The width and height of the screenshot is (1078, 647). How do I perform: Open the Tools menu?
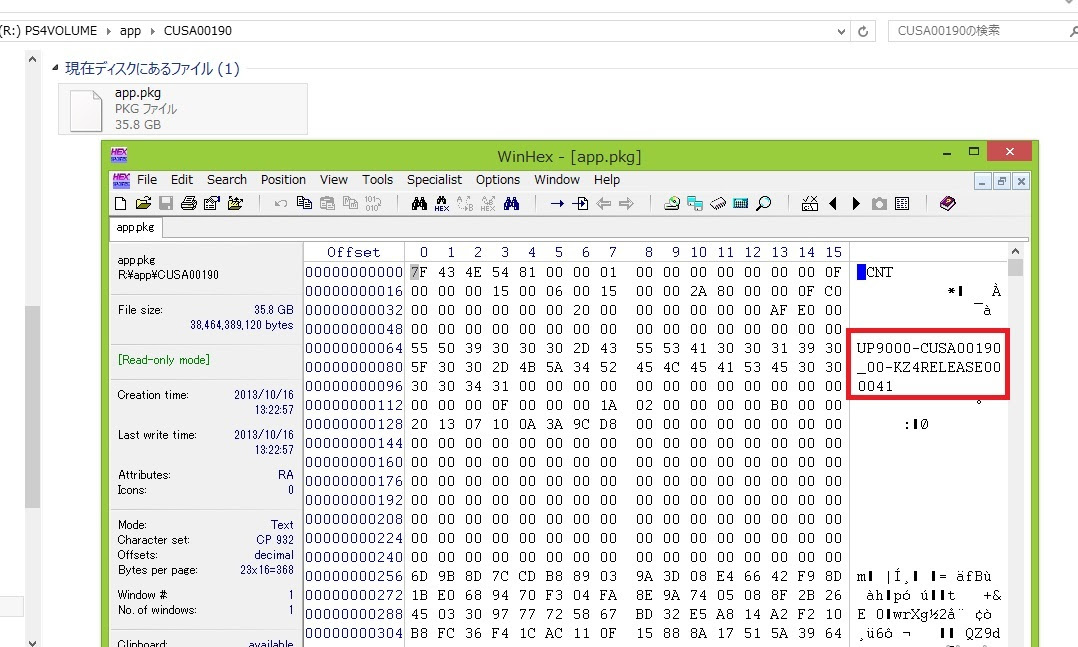(x=377, y=179)
